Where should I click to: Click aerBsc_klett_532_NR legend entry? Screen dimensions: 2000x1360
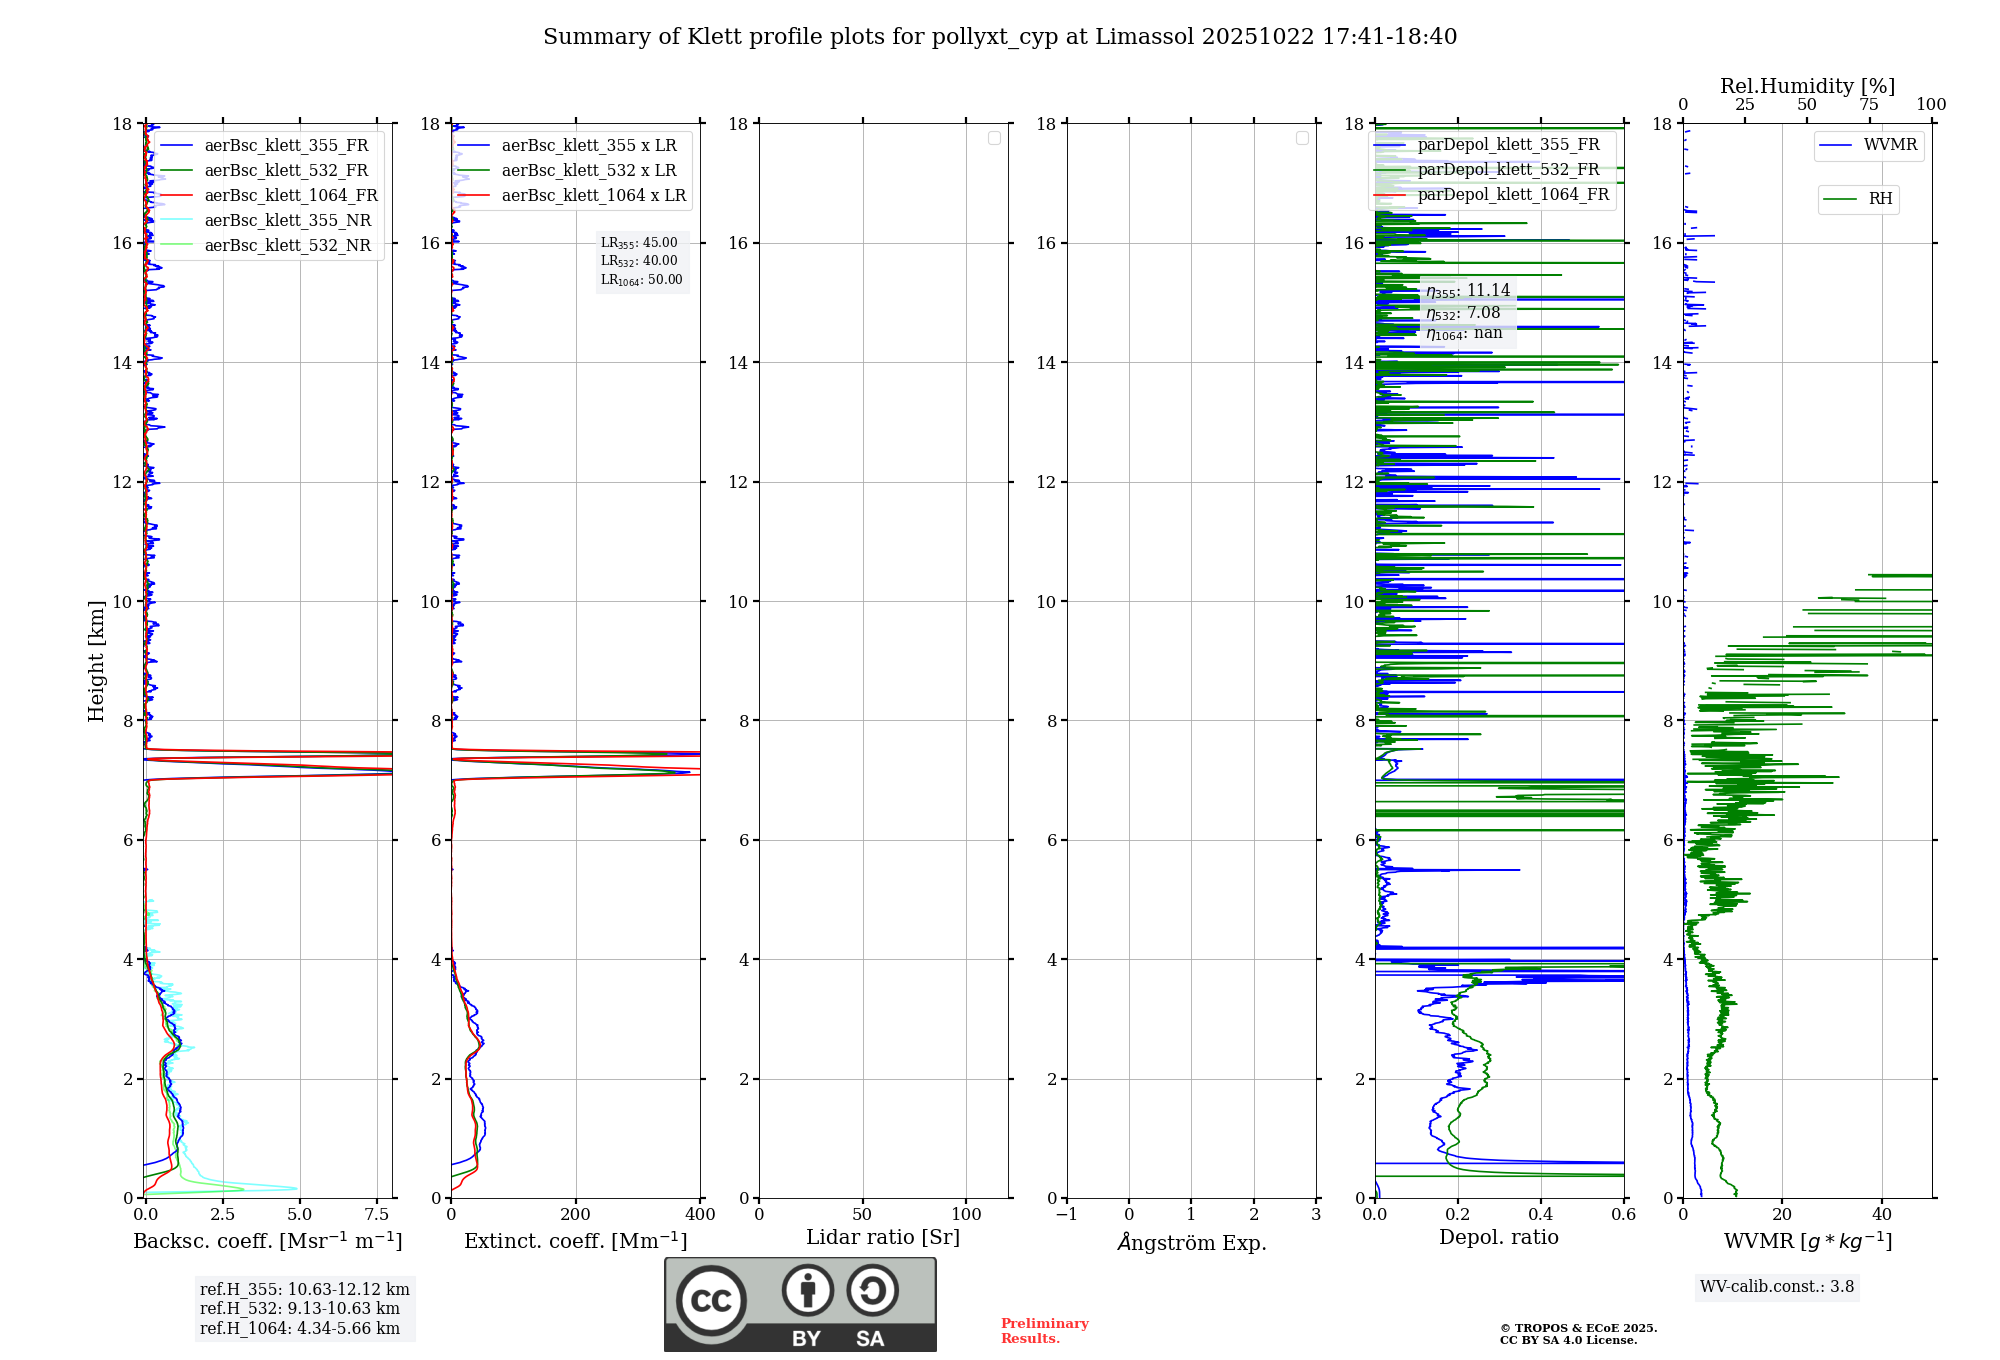pos(287,246)
